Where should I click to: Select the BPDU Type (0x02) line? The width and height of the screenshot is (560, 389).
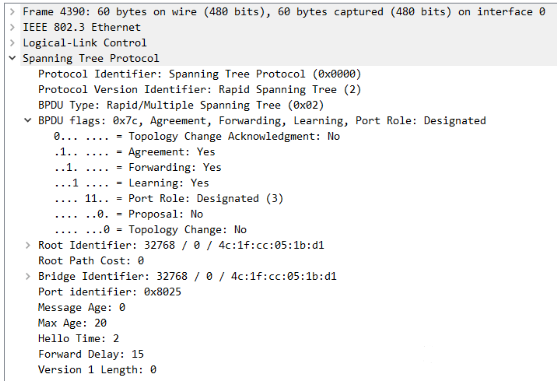coord(181,105)
